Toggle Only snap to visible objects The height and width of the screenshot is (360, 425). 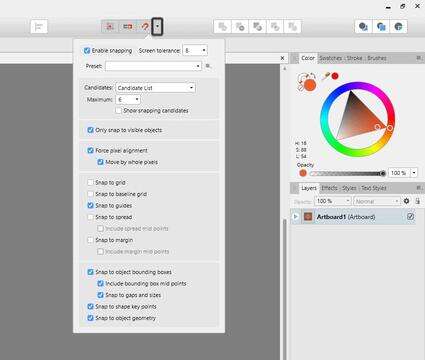click(x=90, y=130)
